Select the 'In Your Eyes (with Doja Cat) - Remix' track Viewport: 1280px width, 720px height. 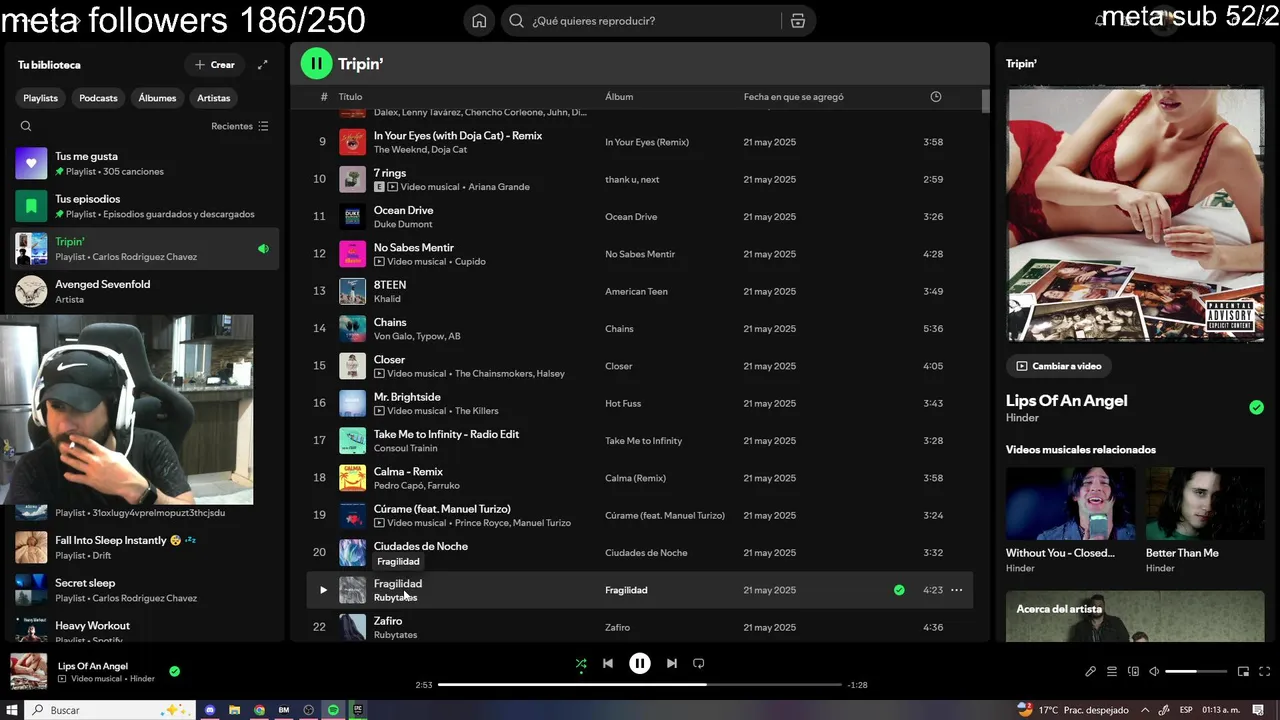pos(640,142)
